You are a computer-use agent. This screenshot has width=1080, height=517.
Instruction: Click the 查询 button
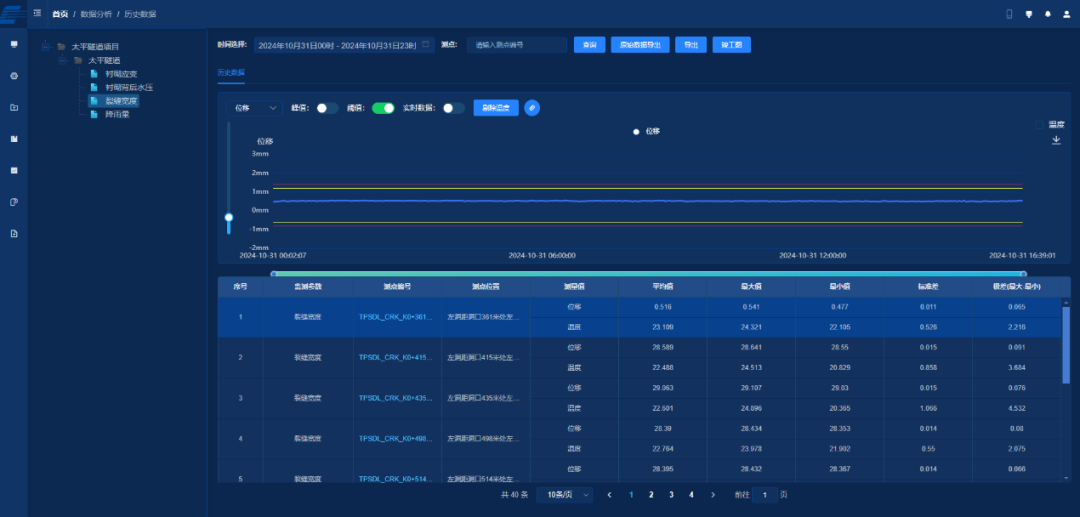pos(589,45)
